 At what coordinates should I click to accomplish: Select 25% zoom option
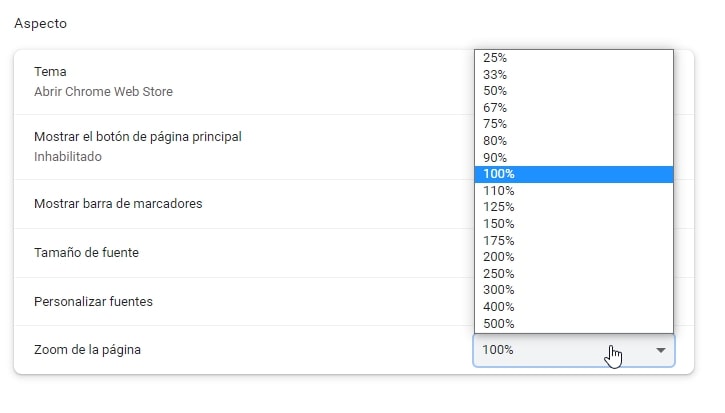[574, 58]
